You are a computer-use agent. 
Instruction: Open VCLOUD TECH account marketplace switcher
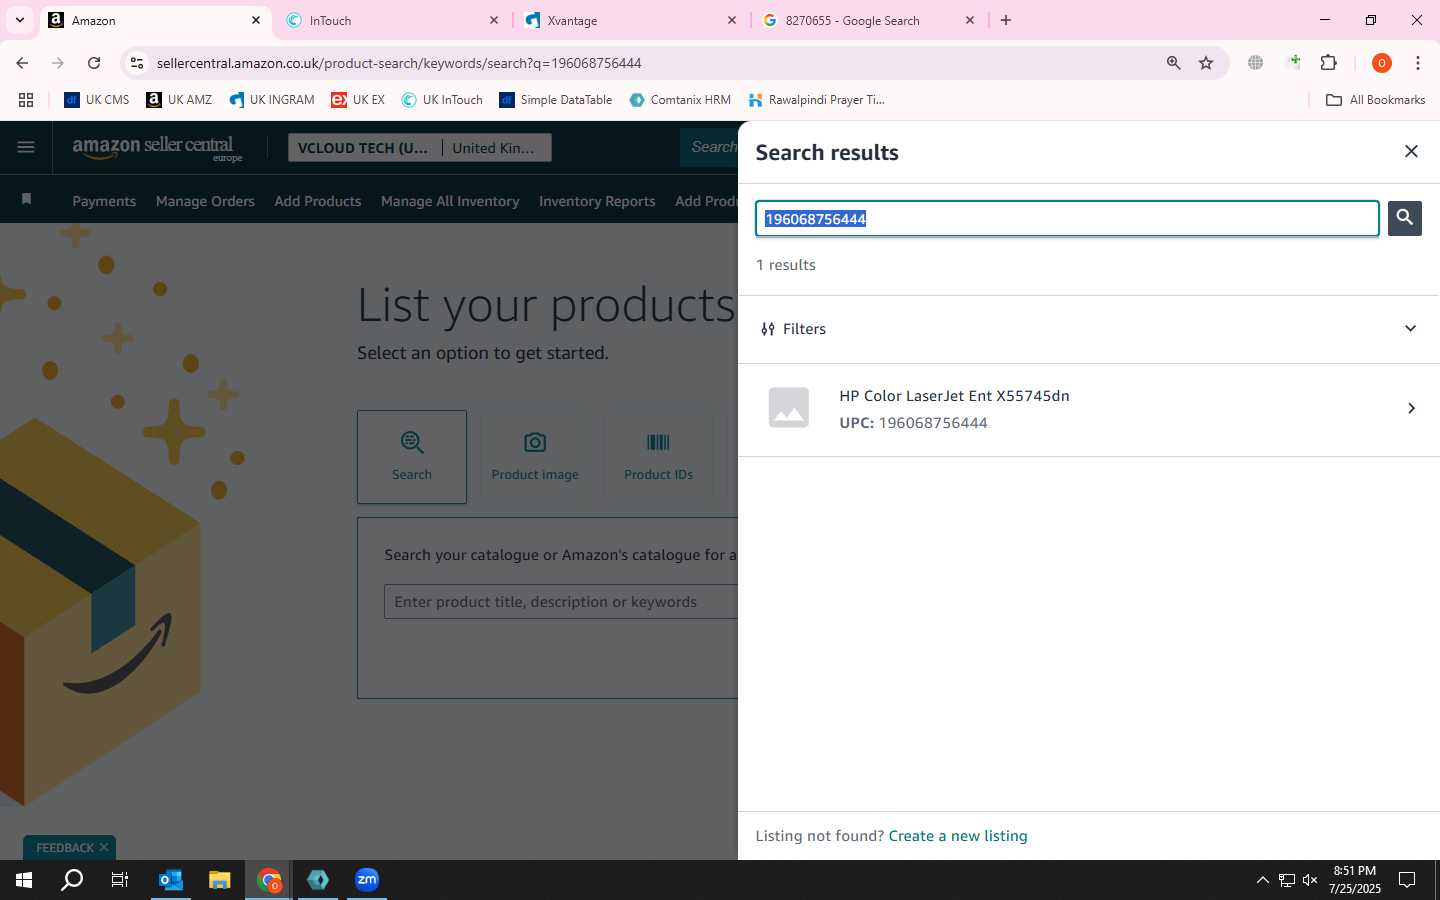[419, 148]
